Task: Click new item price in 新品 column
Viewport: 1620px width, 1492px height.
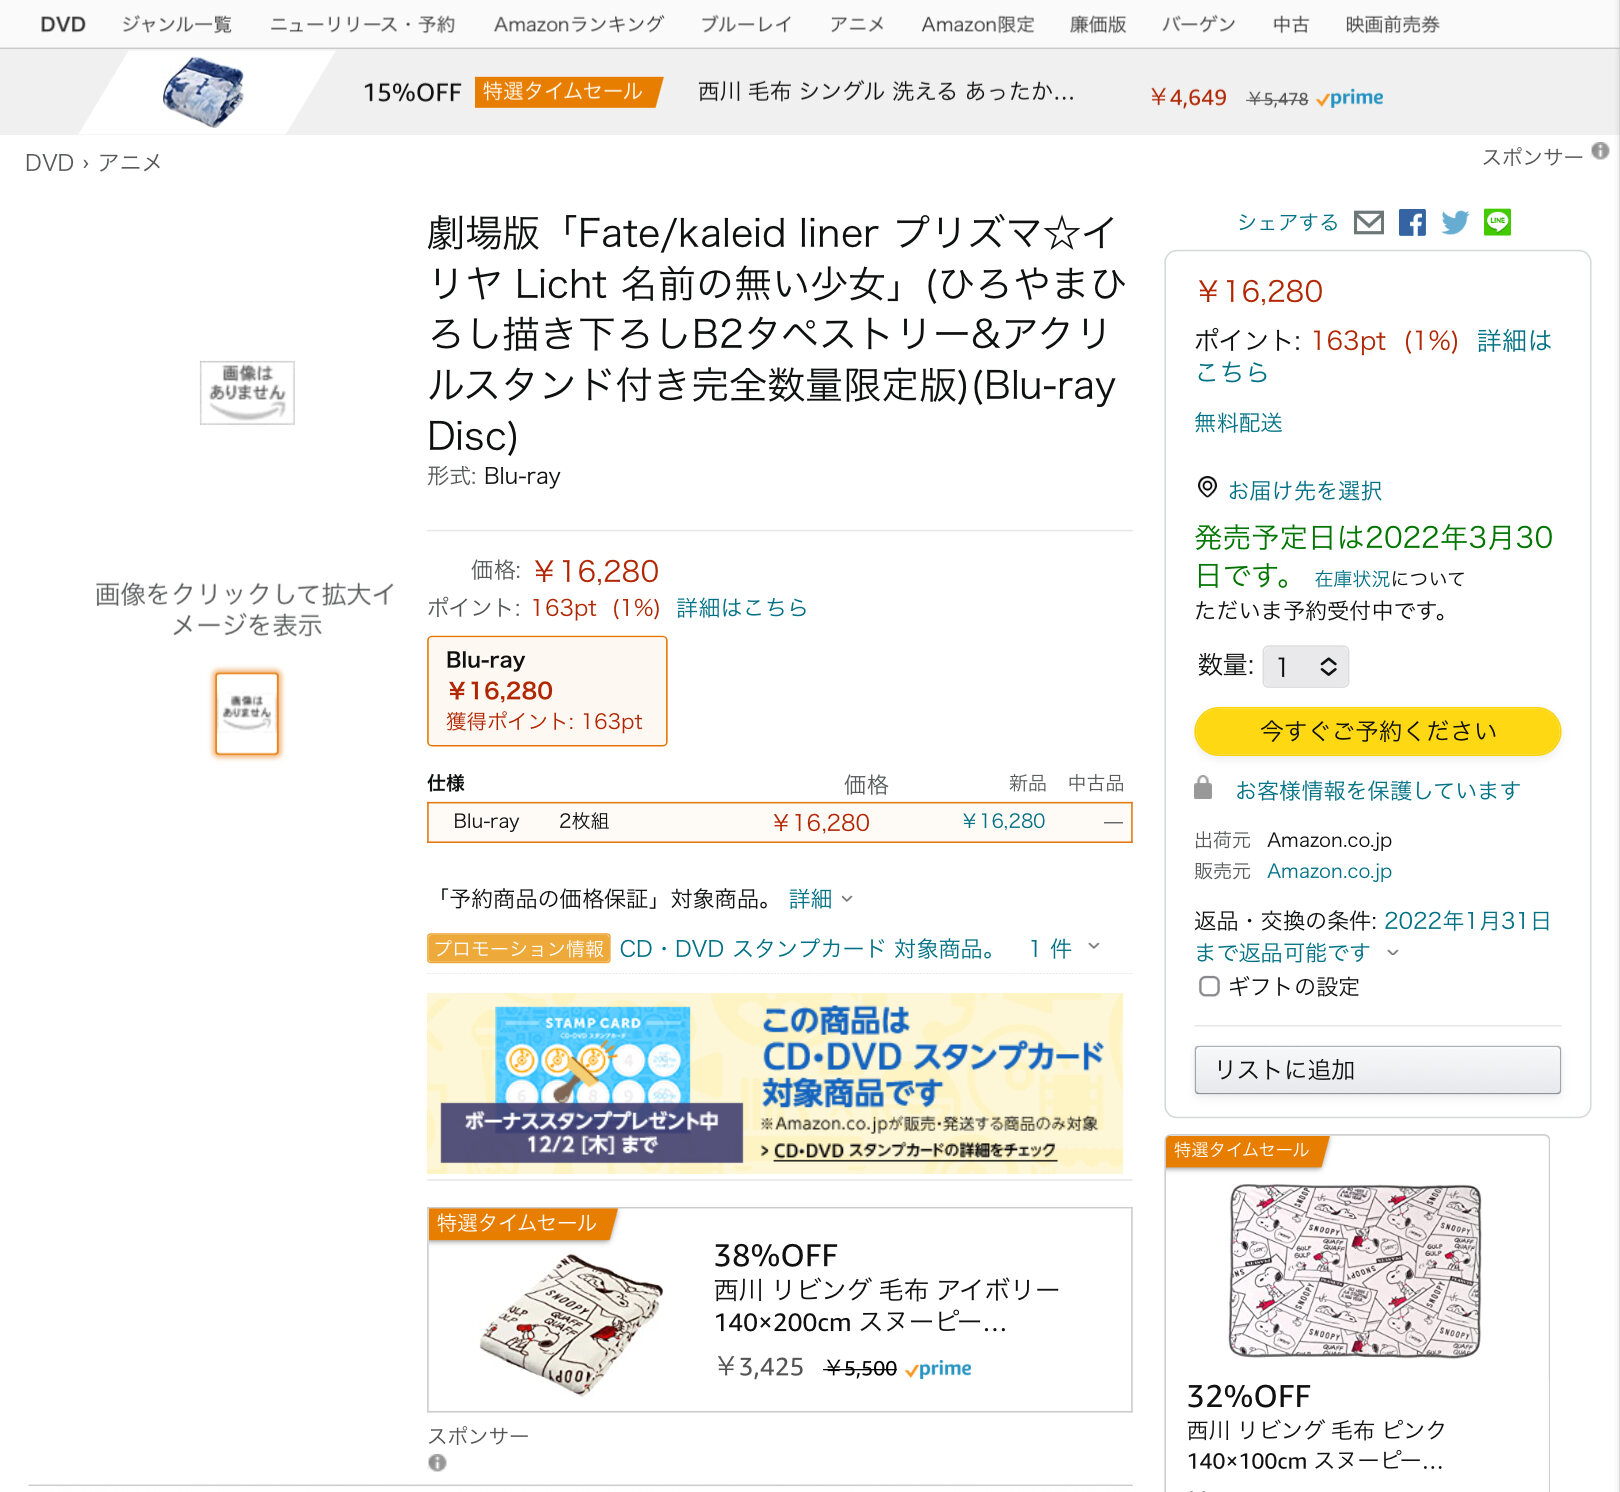Action: (1003, 821)
